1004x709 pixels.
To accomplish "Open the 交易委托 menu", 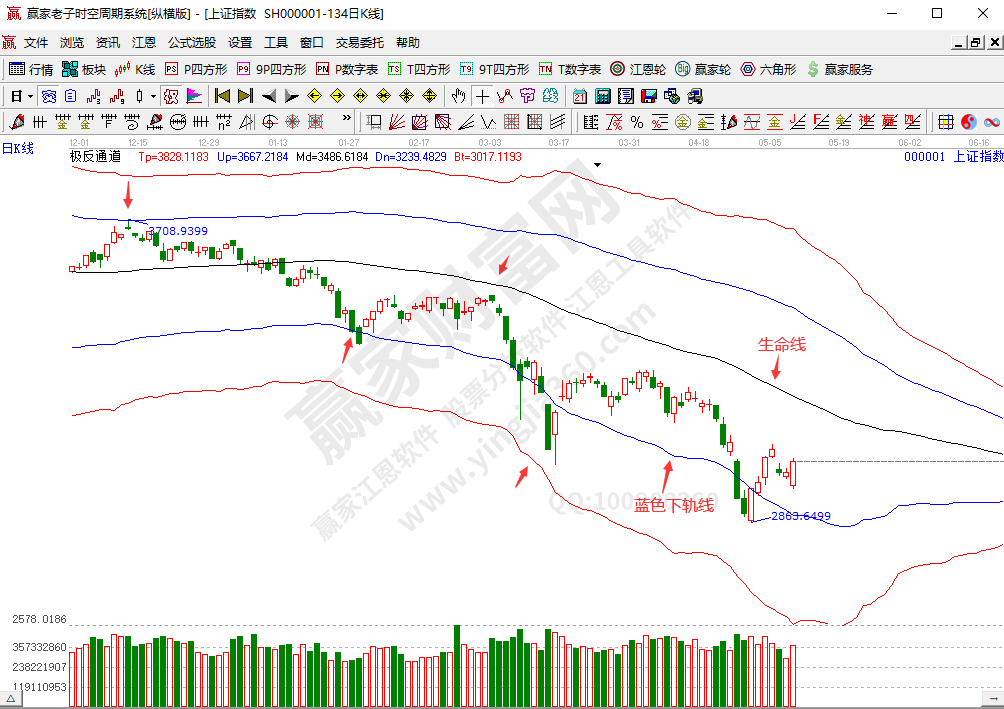I will (359, 43).
